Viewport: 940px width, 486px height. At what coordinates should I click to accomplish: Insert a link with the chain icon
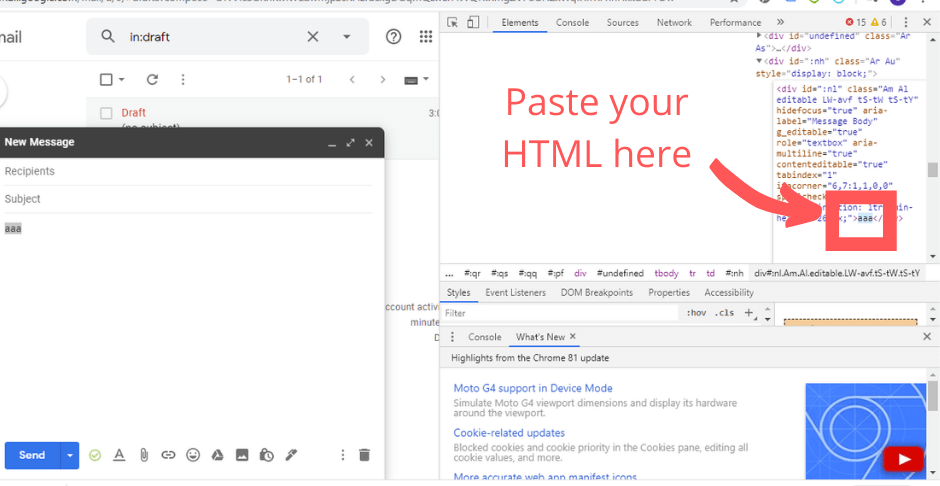pos(168,455)
